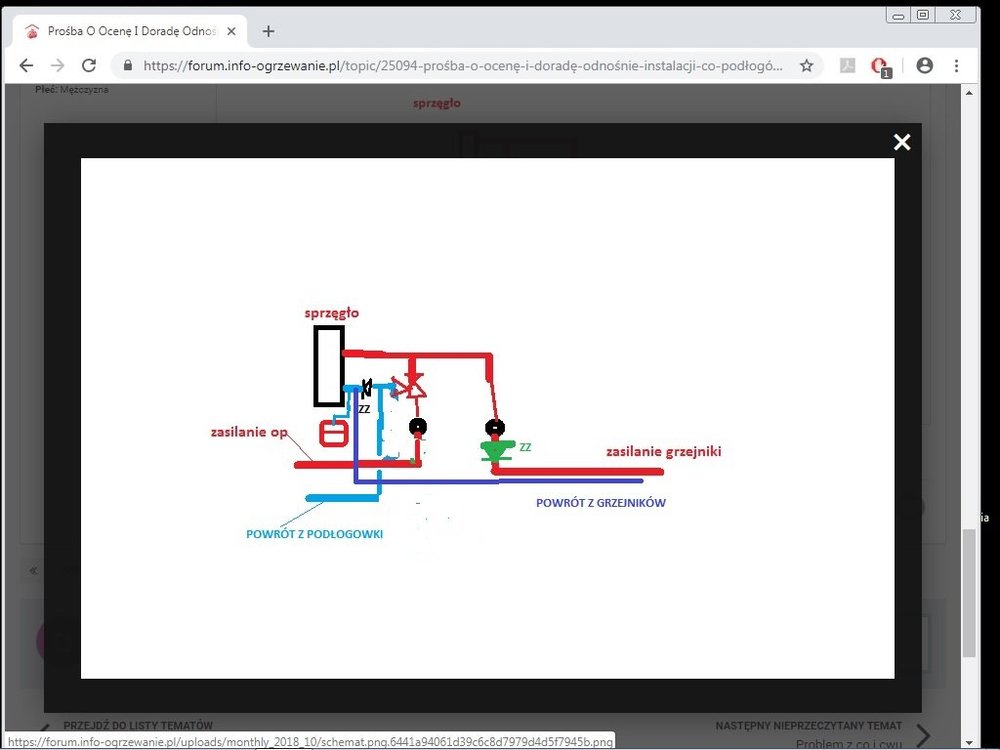Open 'Następny nieprzeczytany temat' link
The image size is (1000, 750).
808,725
